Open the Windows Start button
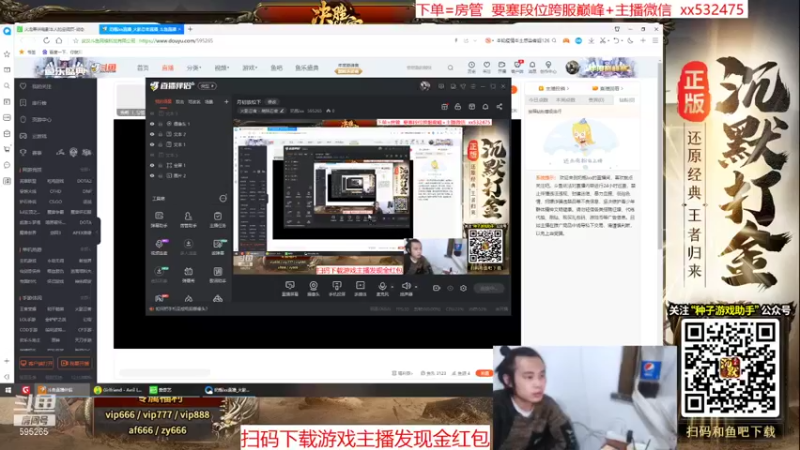The height and width of the screenshot is (450, 800). coord(8,390)
